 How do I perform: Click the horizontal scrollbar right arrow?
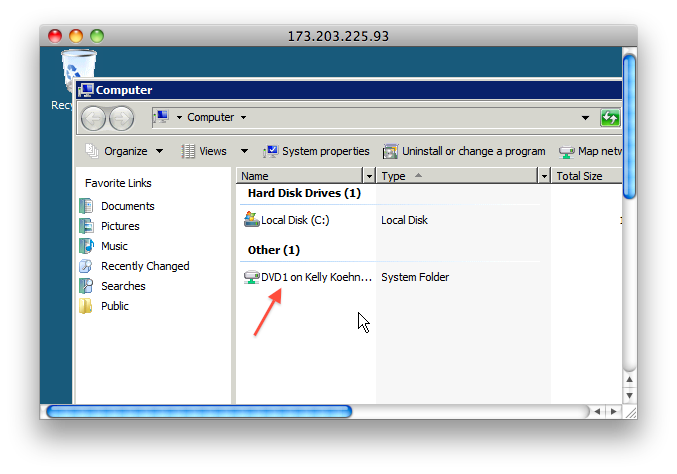point(614,411)
